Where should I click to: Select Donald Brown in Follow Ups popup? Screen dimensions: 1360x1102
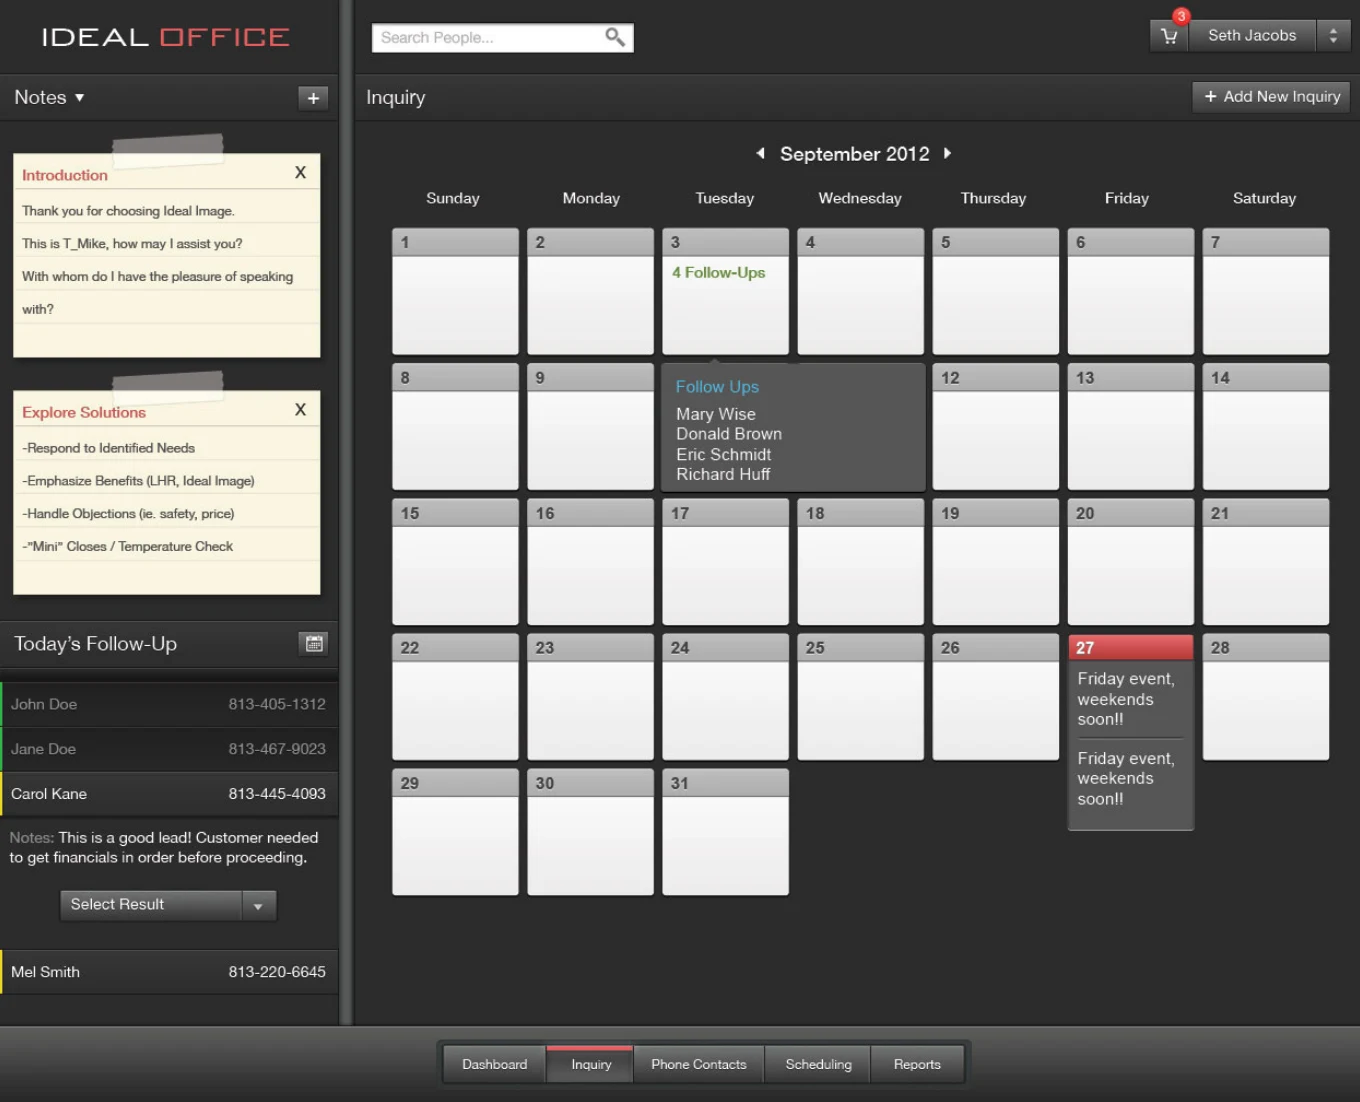tap(729, 434)
